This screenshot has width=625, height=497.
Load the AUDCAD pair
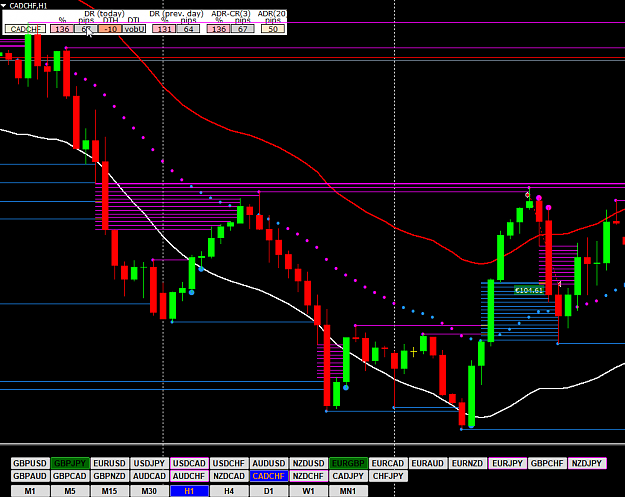[x=149, y=476]
